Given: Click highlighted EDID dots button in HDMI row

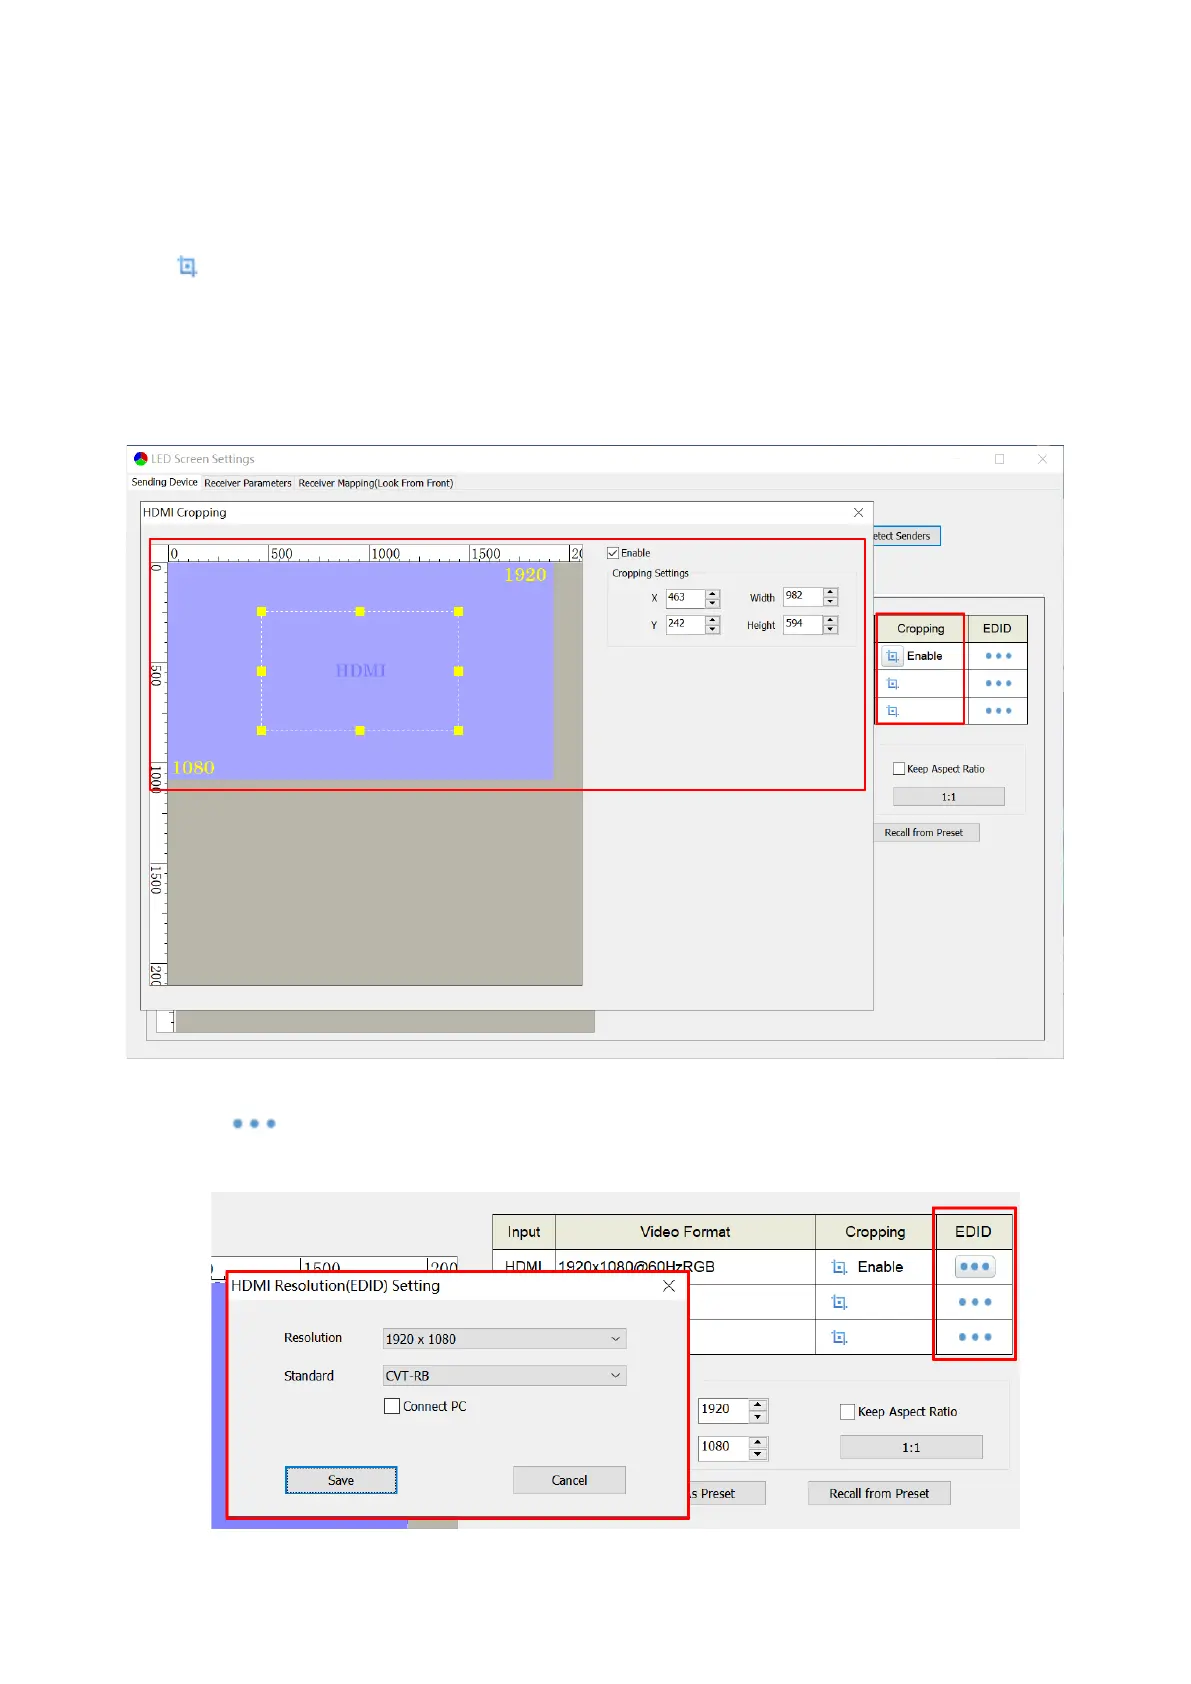Looking at the screenshot, I should (x=975, y=1267).
